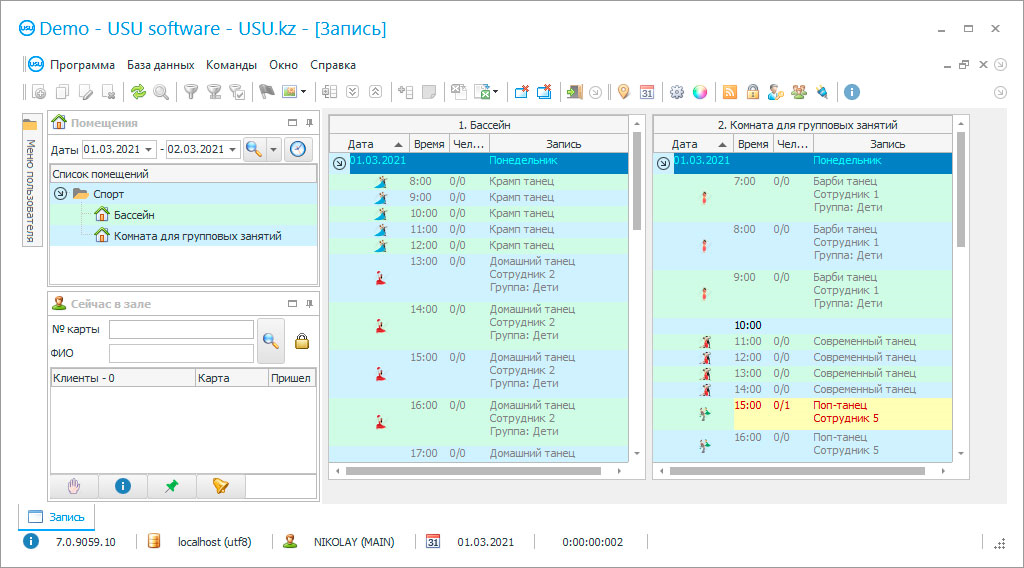This screenshot has width=1024, height=568.
Task: Click the info button below clients list
Action: (x=123, y=486)
